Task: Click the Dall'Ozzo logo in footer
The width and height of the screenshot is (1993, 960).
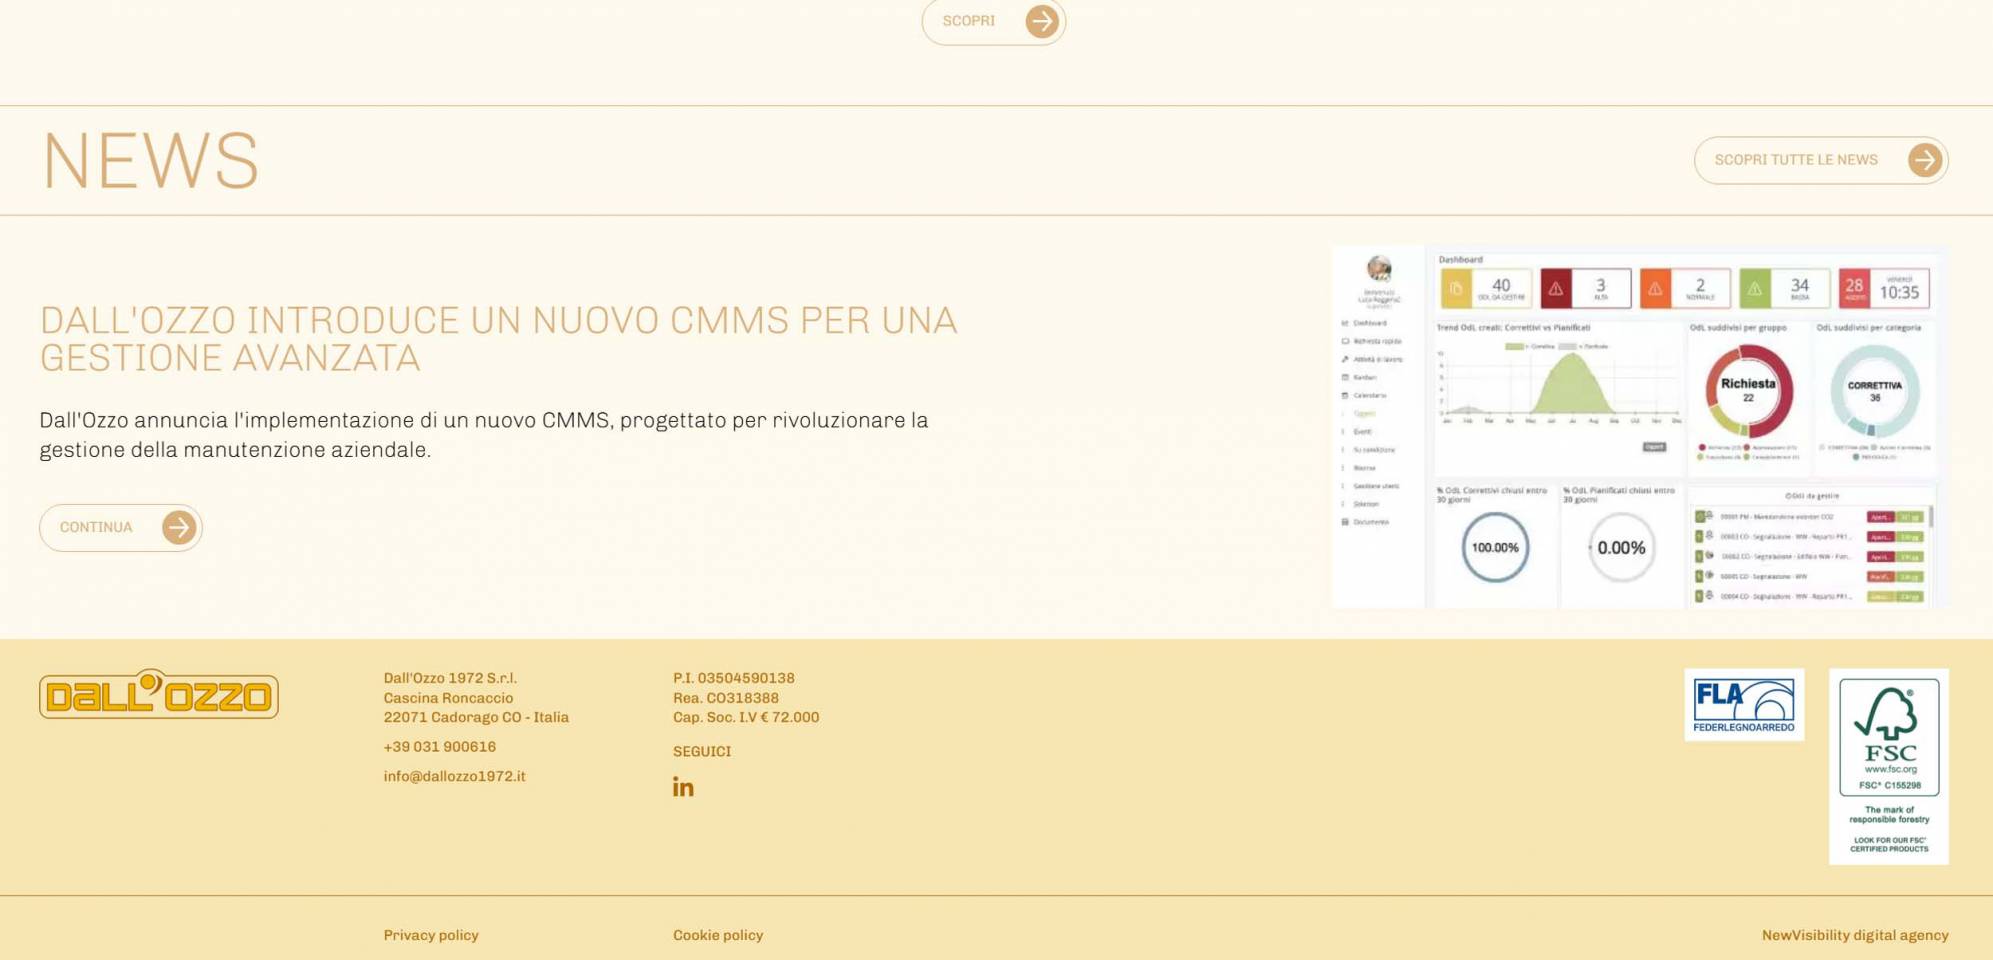Action: point(159,694)
